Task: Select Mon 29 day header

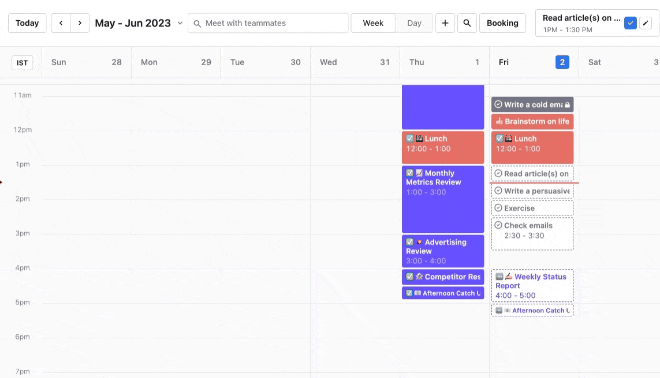Action: 176,62
